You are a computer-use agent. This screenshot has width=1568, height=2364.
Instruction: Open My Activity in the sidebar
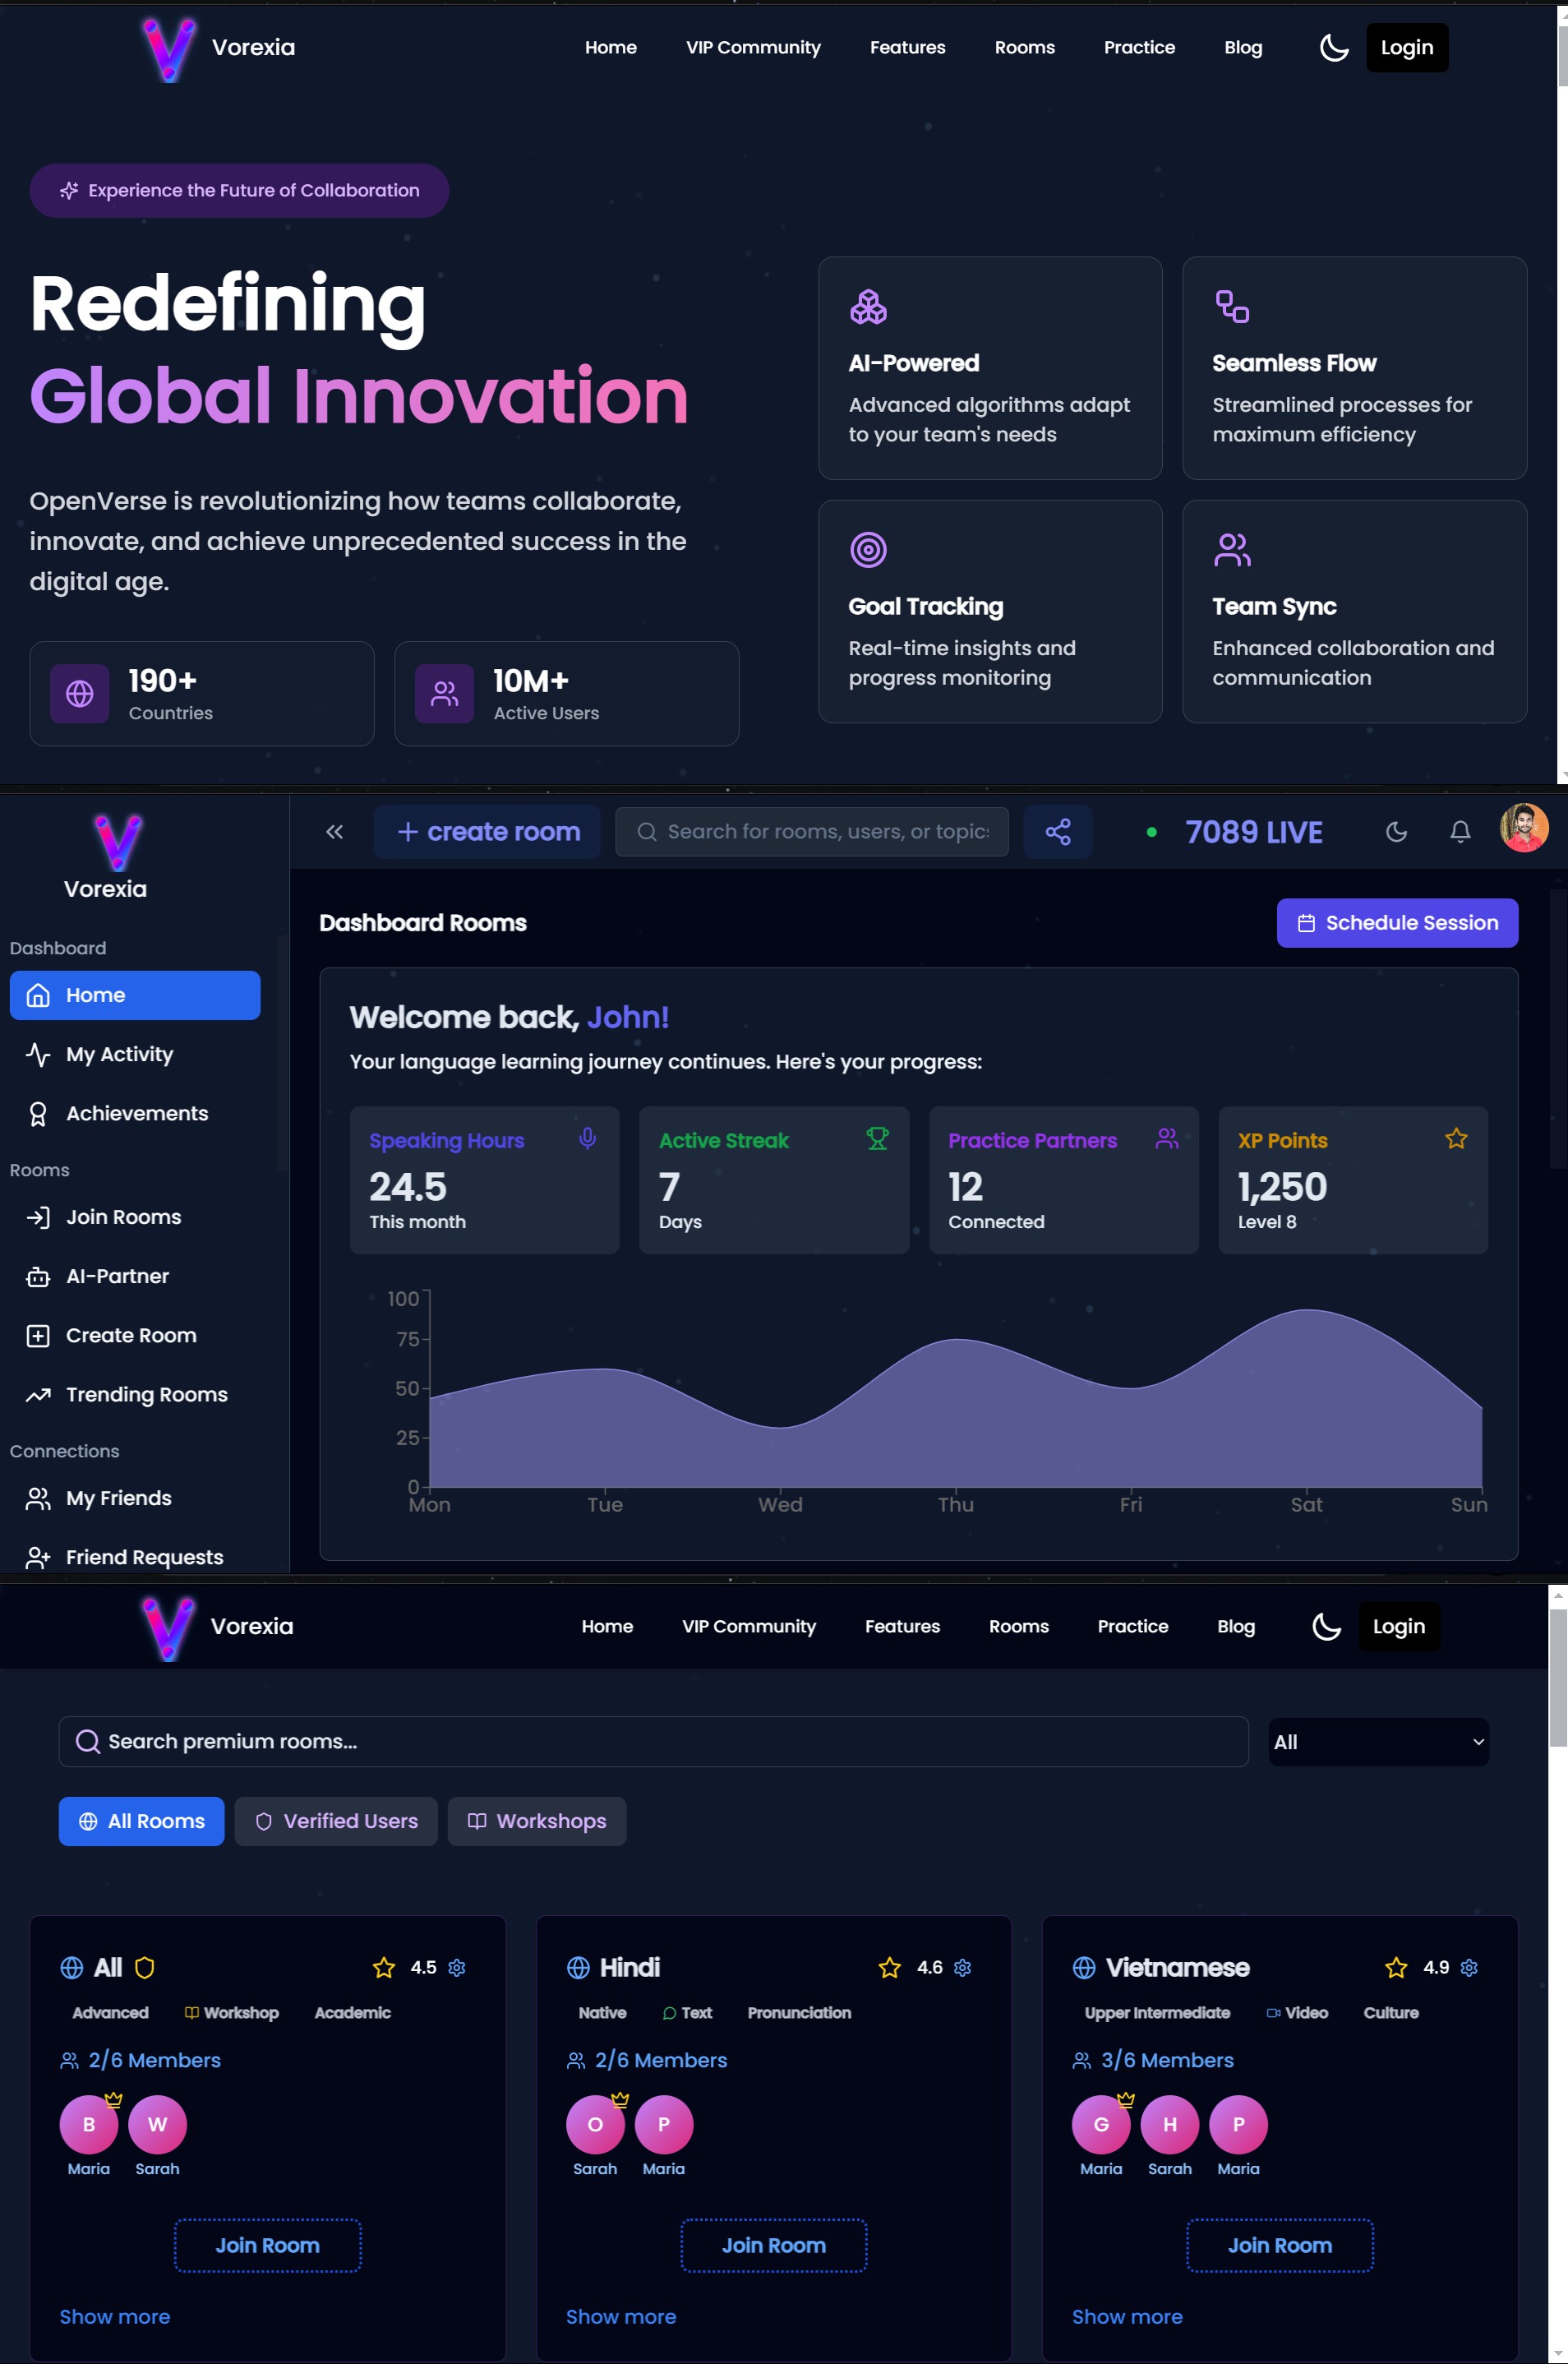(x=119, y=1054)
